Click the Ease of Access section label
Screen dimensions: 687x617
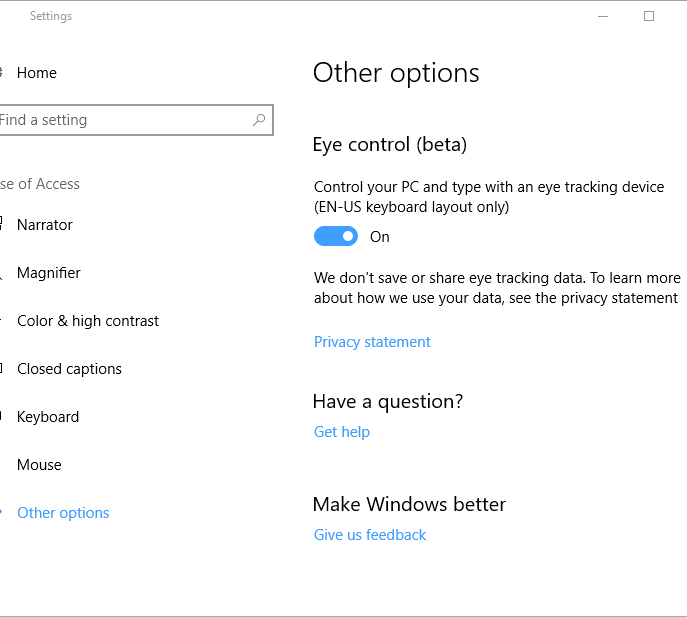(40, 184)
